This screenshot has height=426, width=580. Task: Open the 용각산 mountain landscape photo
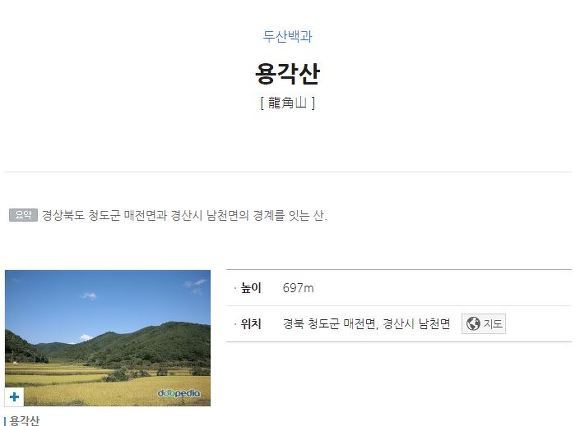[x=108, y=338]
